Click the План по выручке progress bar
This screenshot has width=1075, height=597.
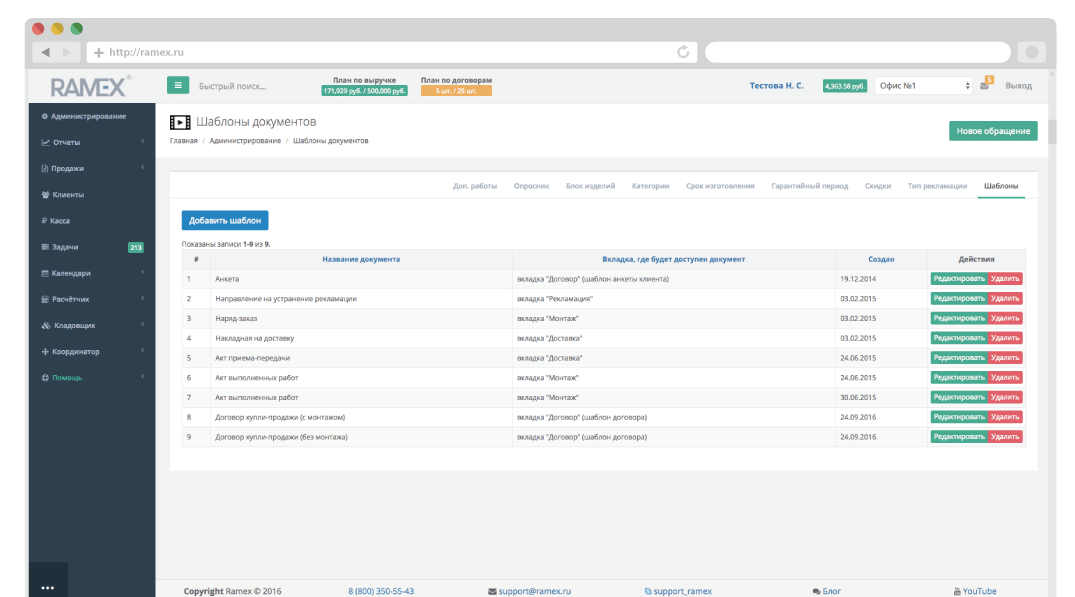(364, 90)
